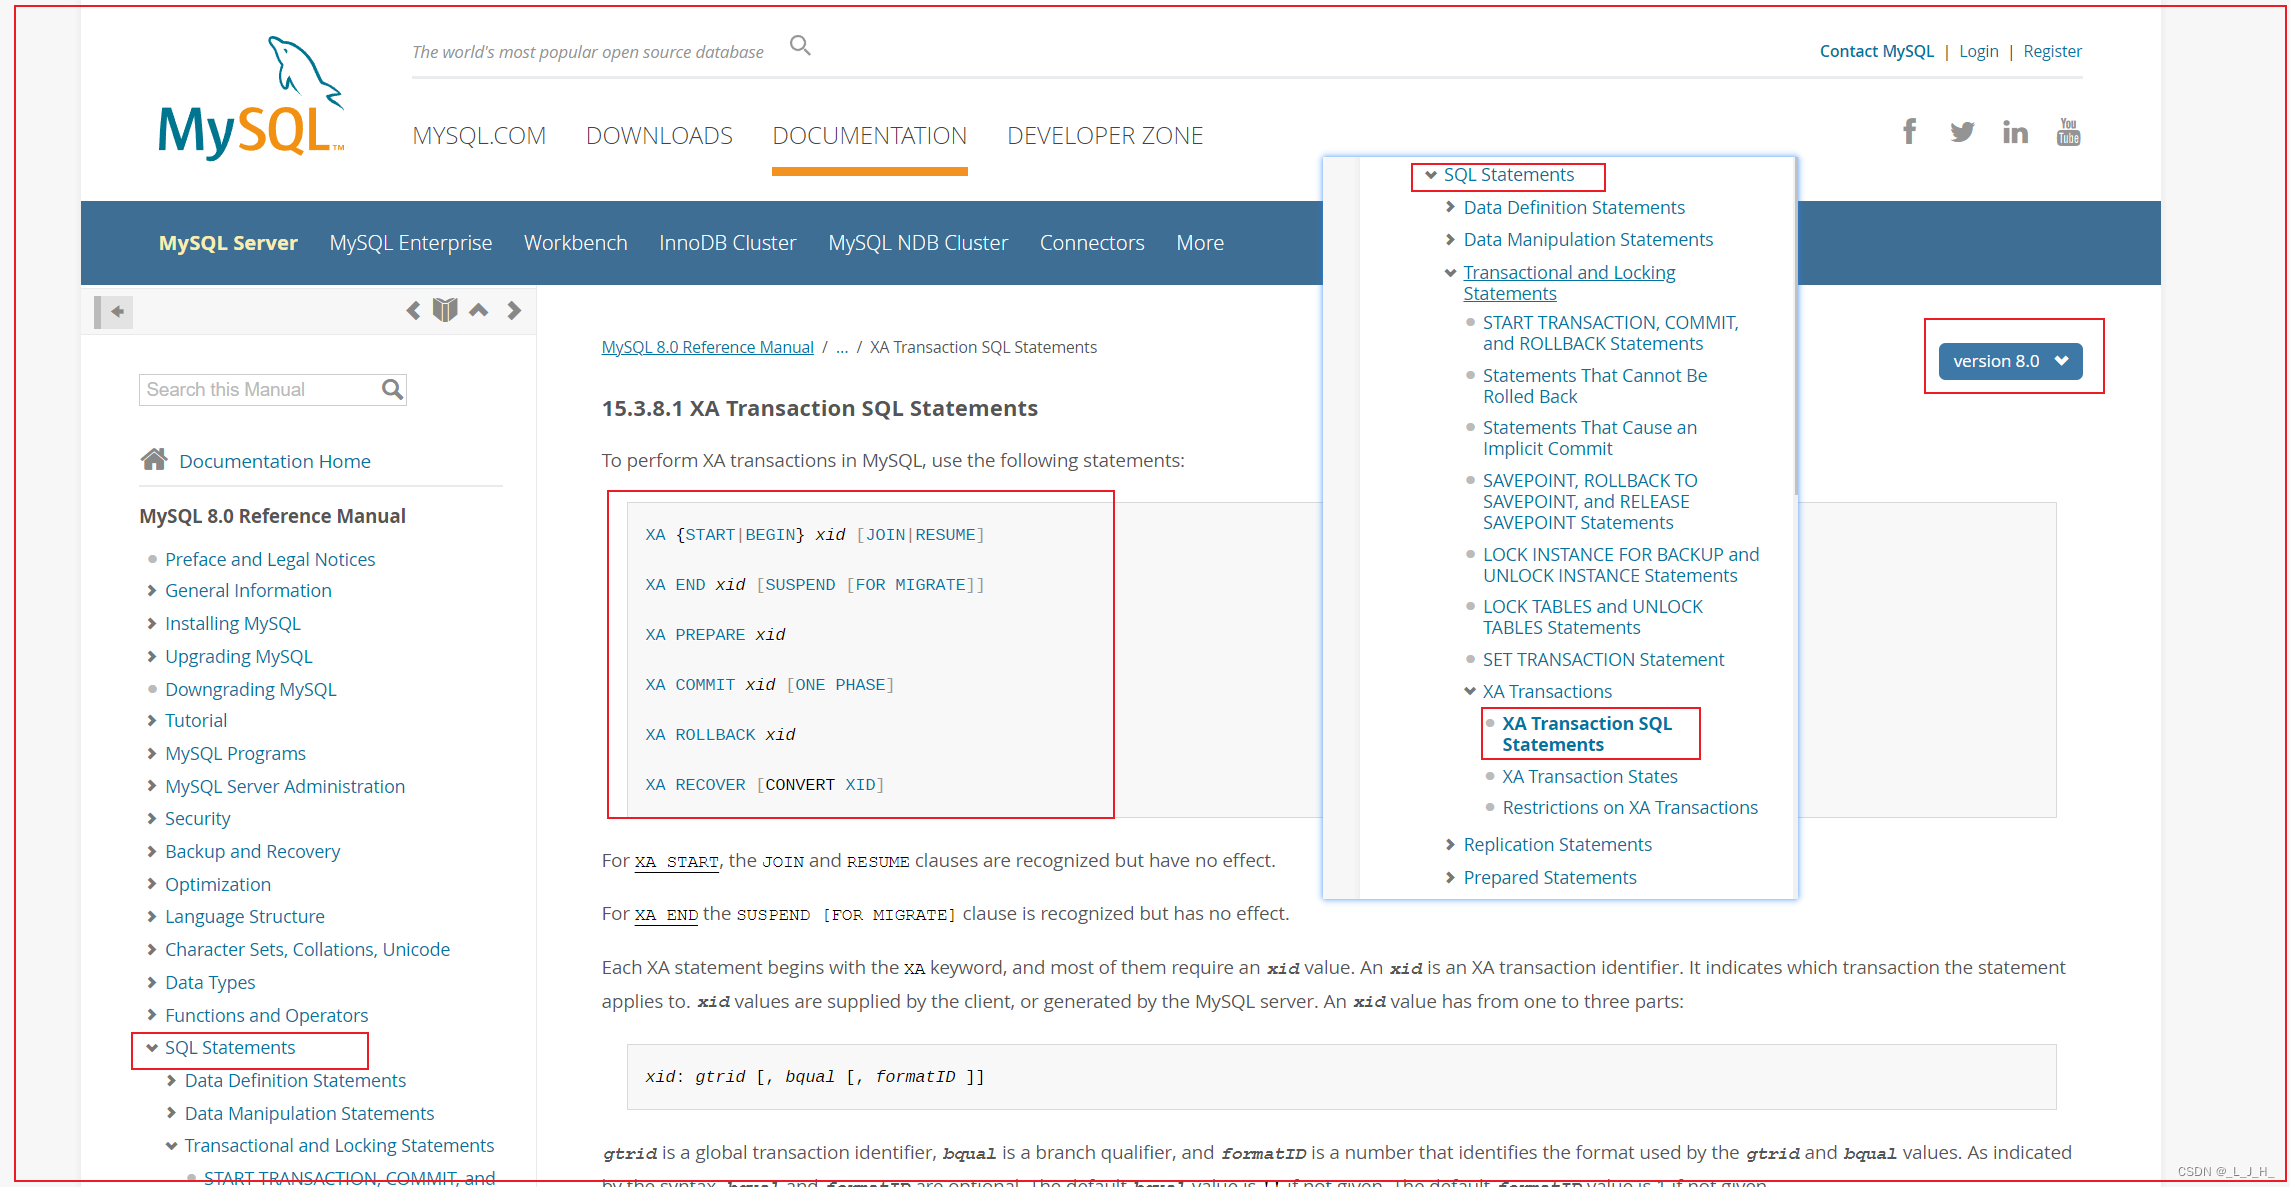
Task: Click the Documentation Home house icon
Action: pyautogui.click(x=154, y=459)
